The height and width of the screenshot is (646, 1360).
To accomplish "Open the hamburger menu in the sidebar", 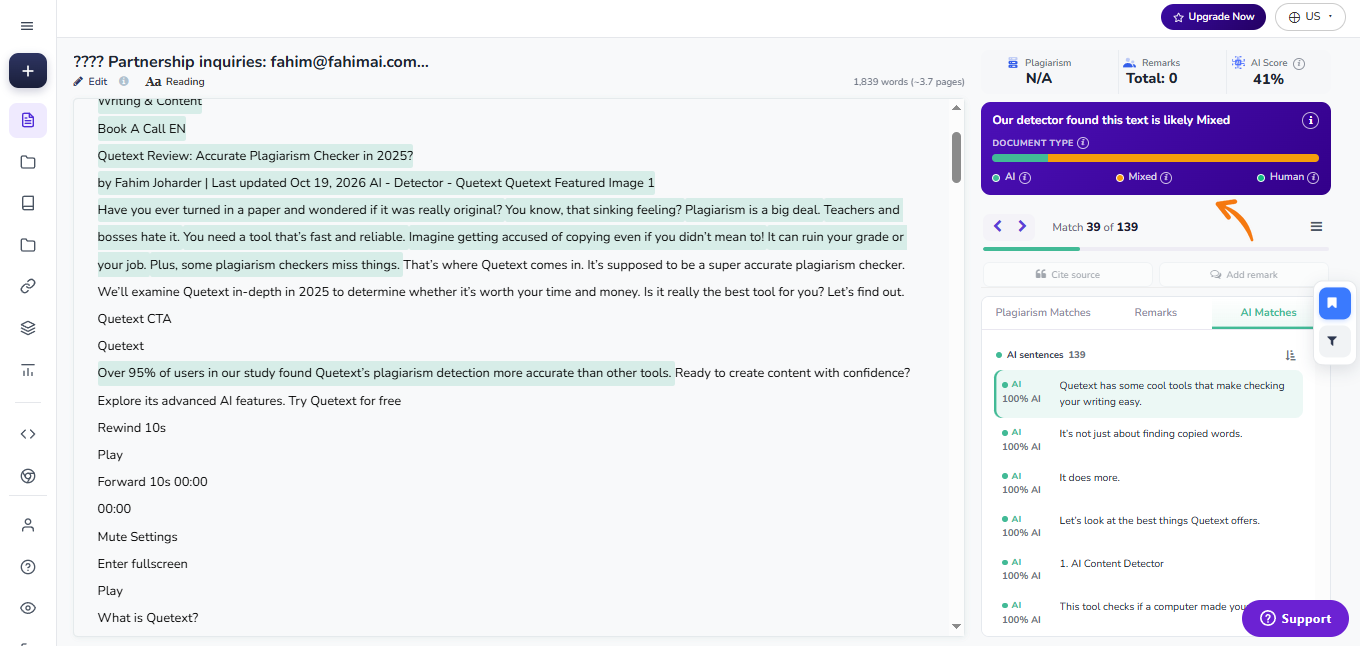I will pyautogui.click(x=27, y=26).
